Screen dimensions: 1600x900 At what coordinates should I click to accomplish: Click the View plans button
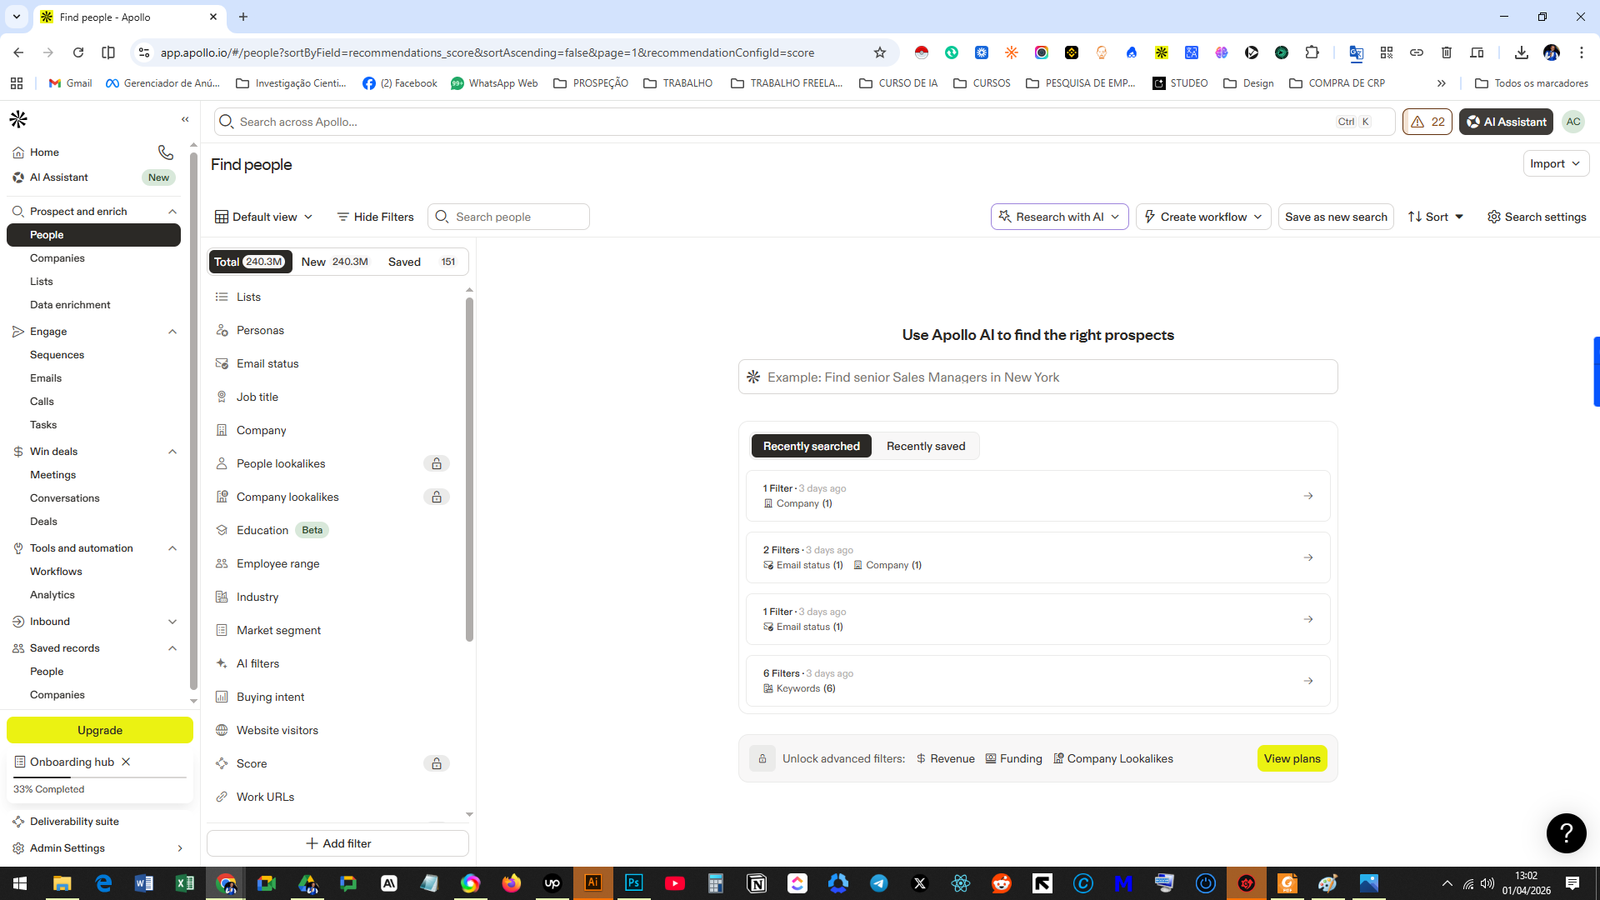point(1291,759)
